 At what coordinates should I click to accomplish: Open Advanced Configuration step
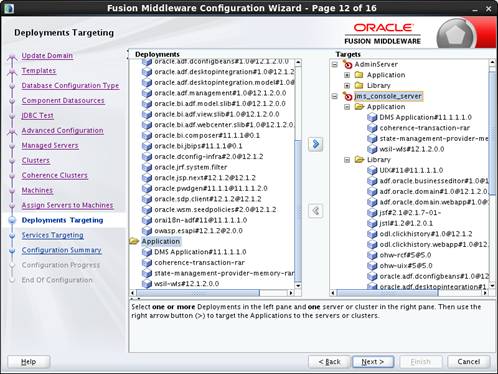click(62, 131)
